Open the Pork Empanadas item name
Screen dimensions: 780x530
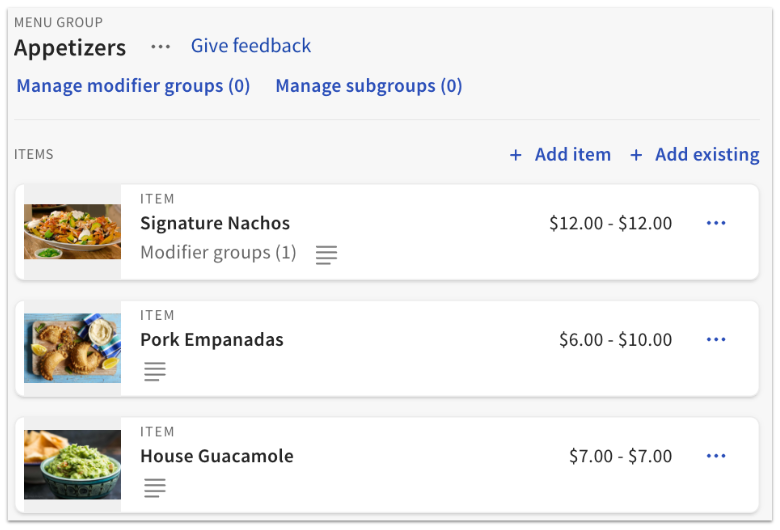[x=212, y=340]
